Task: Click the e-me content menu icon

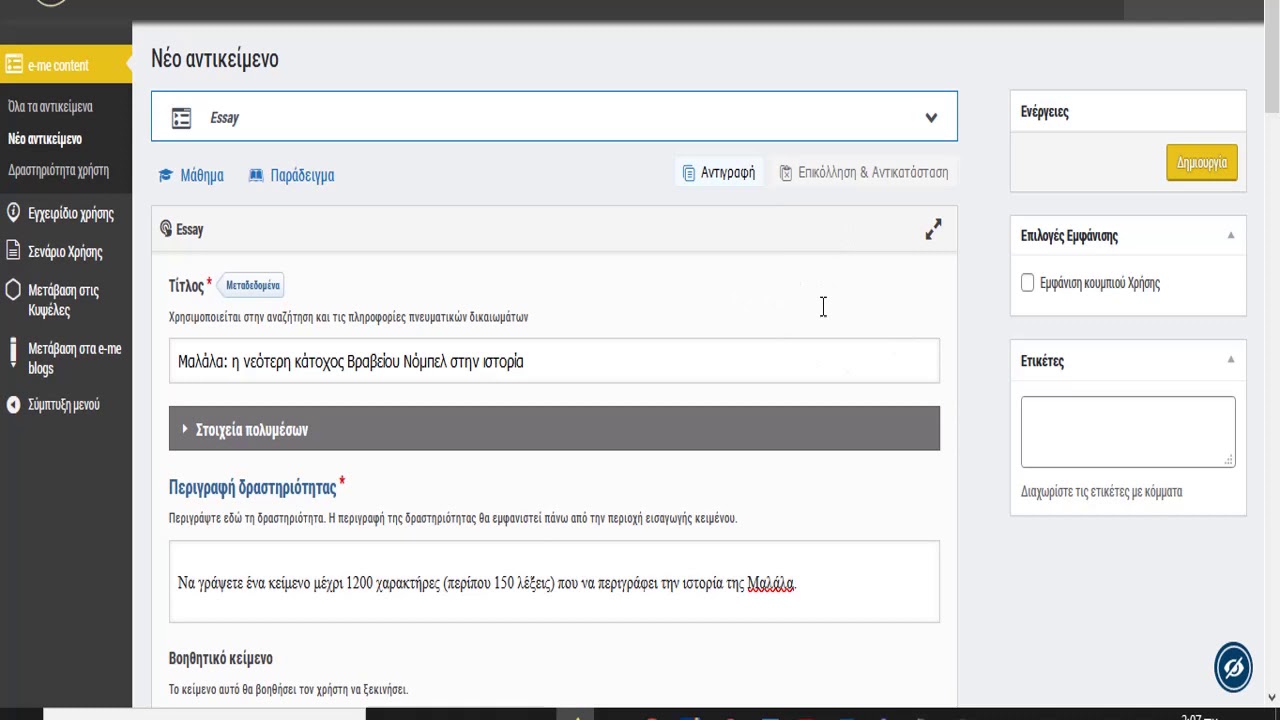Action: point(14,65)
